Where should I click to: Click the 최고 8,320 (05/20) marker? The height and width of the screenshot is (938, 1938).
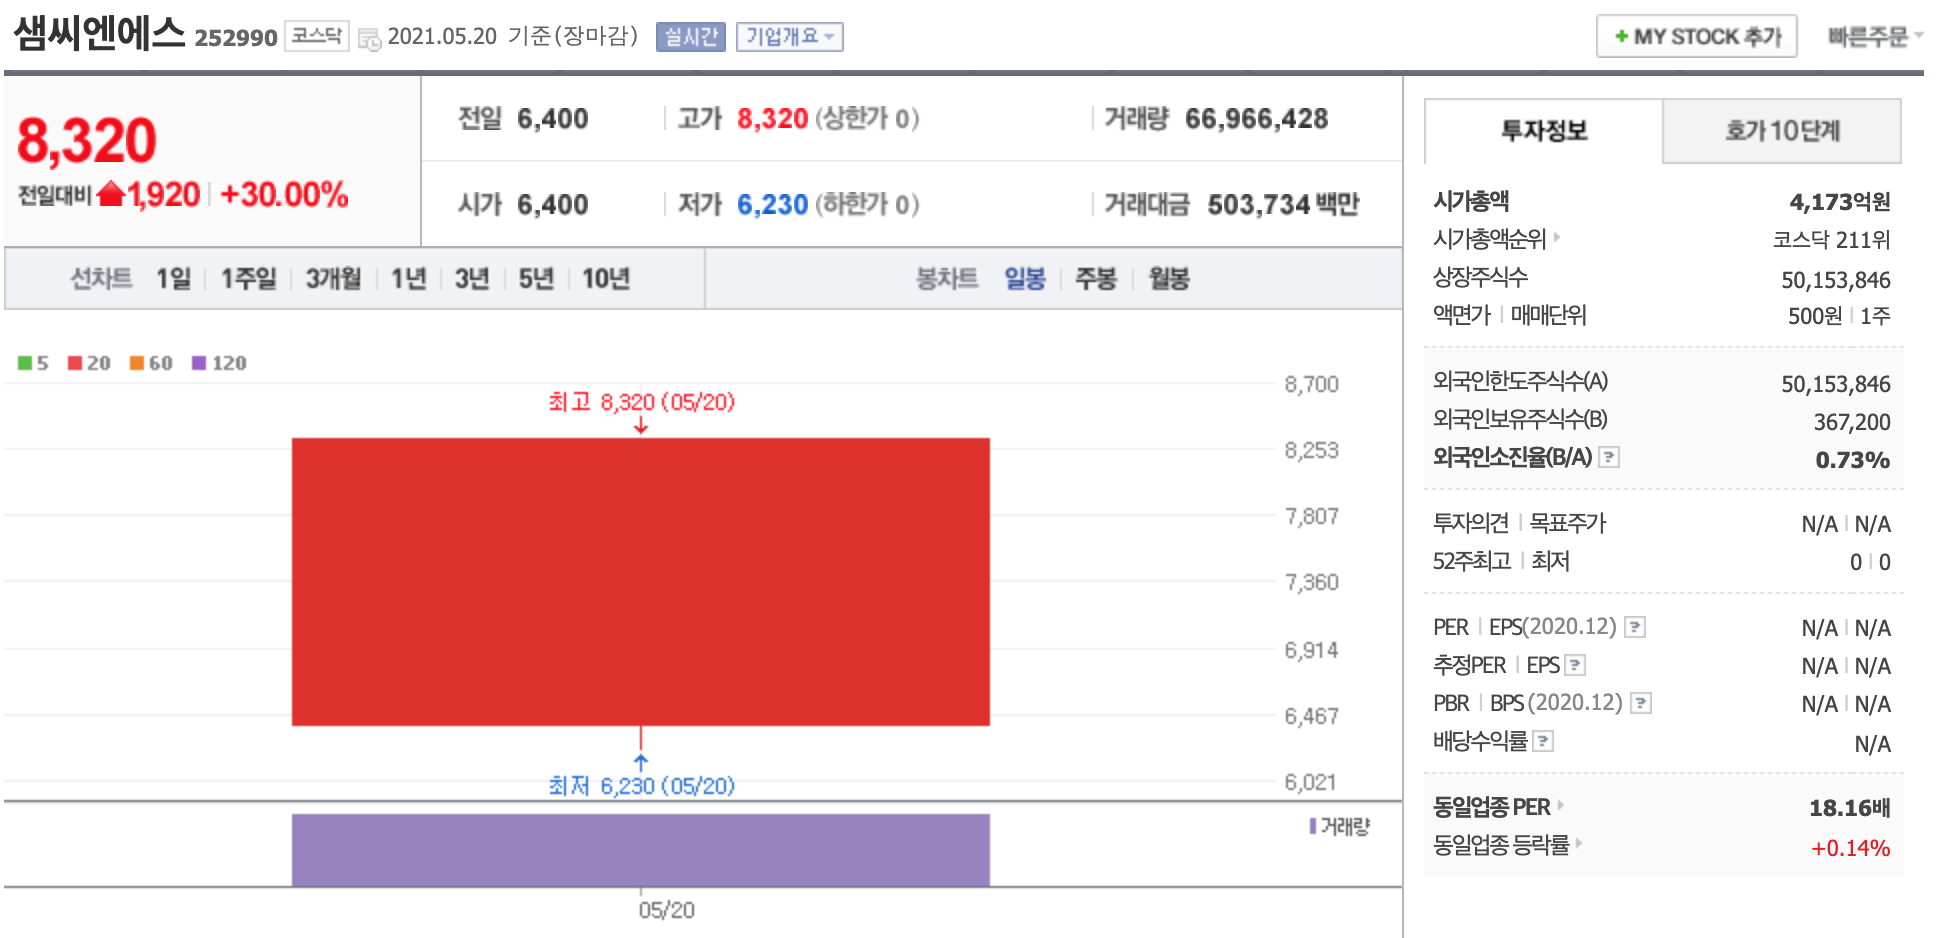(x=641, y=402)
